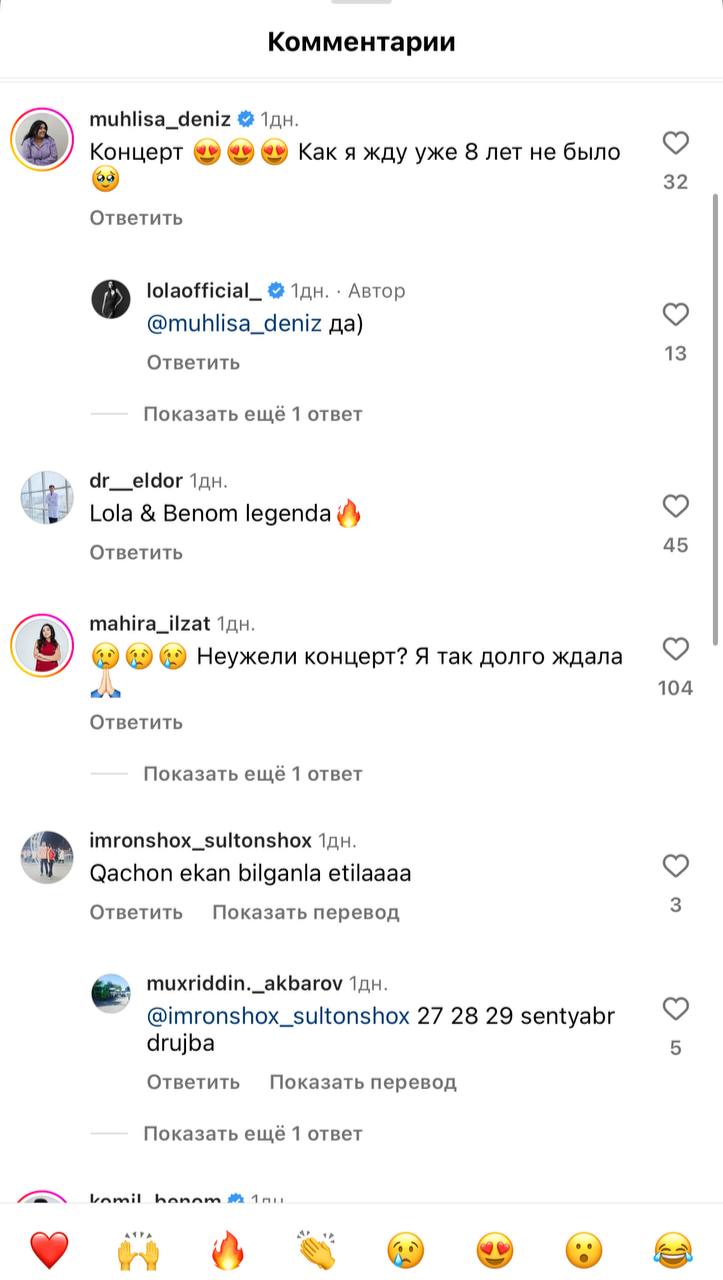Open lolaofficial_ profile avatar
This screenshot has width=723, height=1280.
click(111, 299)
